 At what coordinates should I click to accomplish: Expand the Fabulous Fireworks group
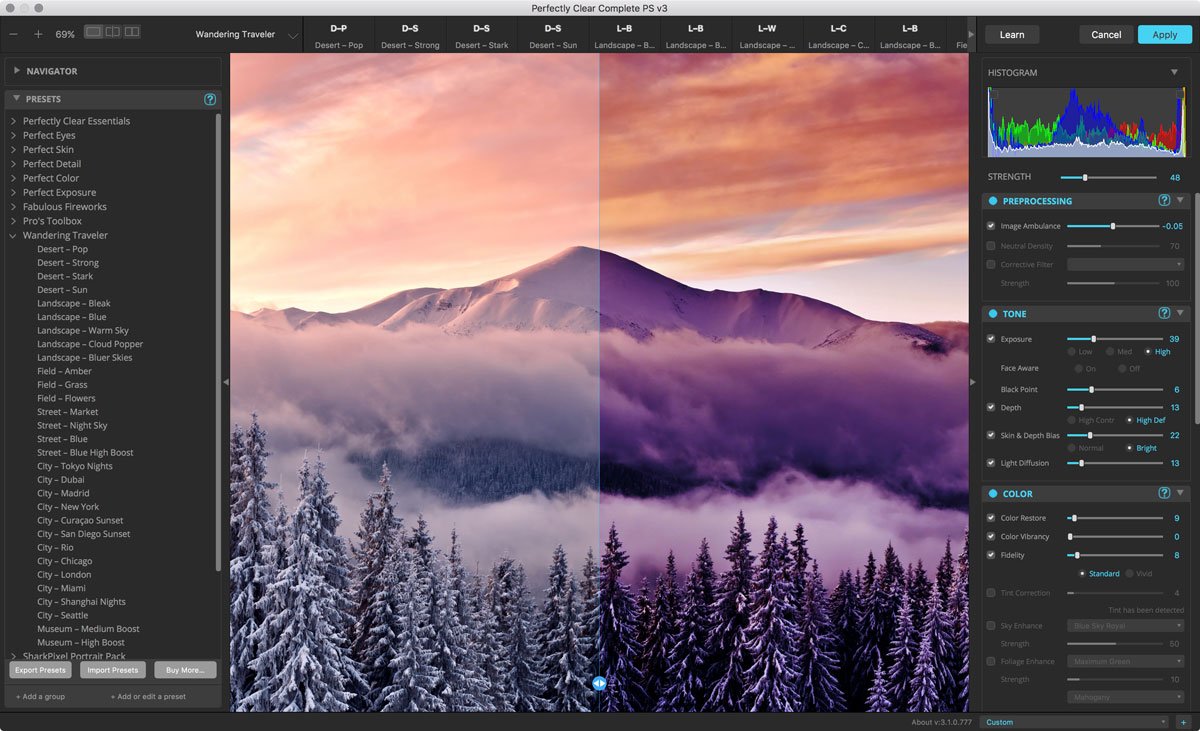pos(13,207)
